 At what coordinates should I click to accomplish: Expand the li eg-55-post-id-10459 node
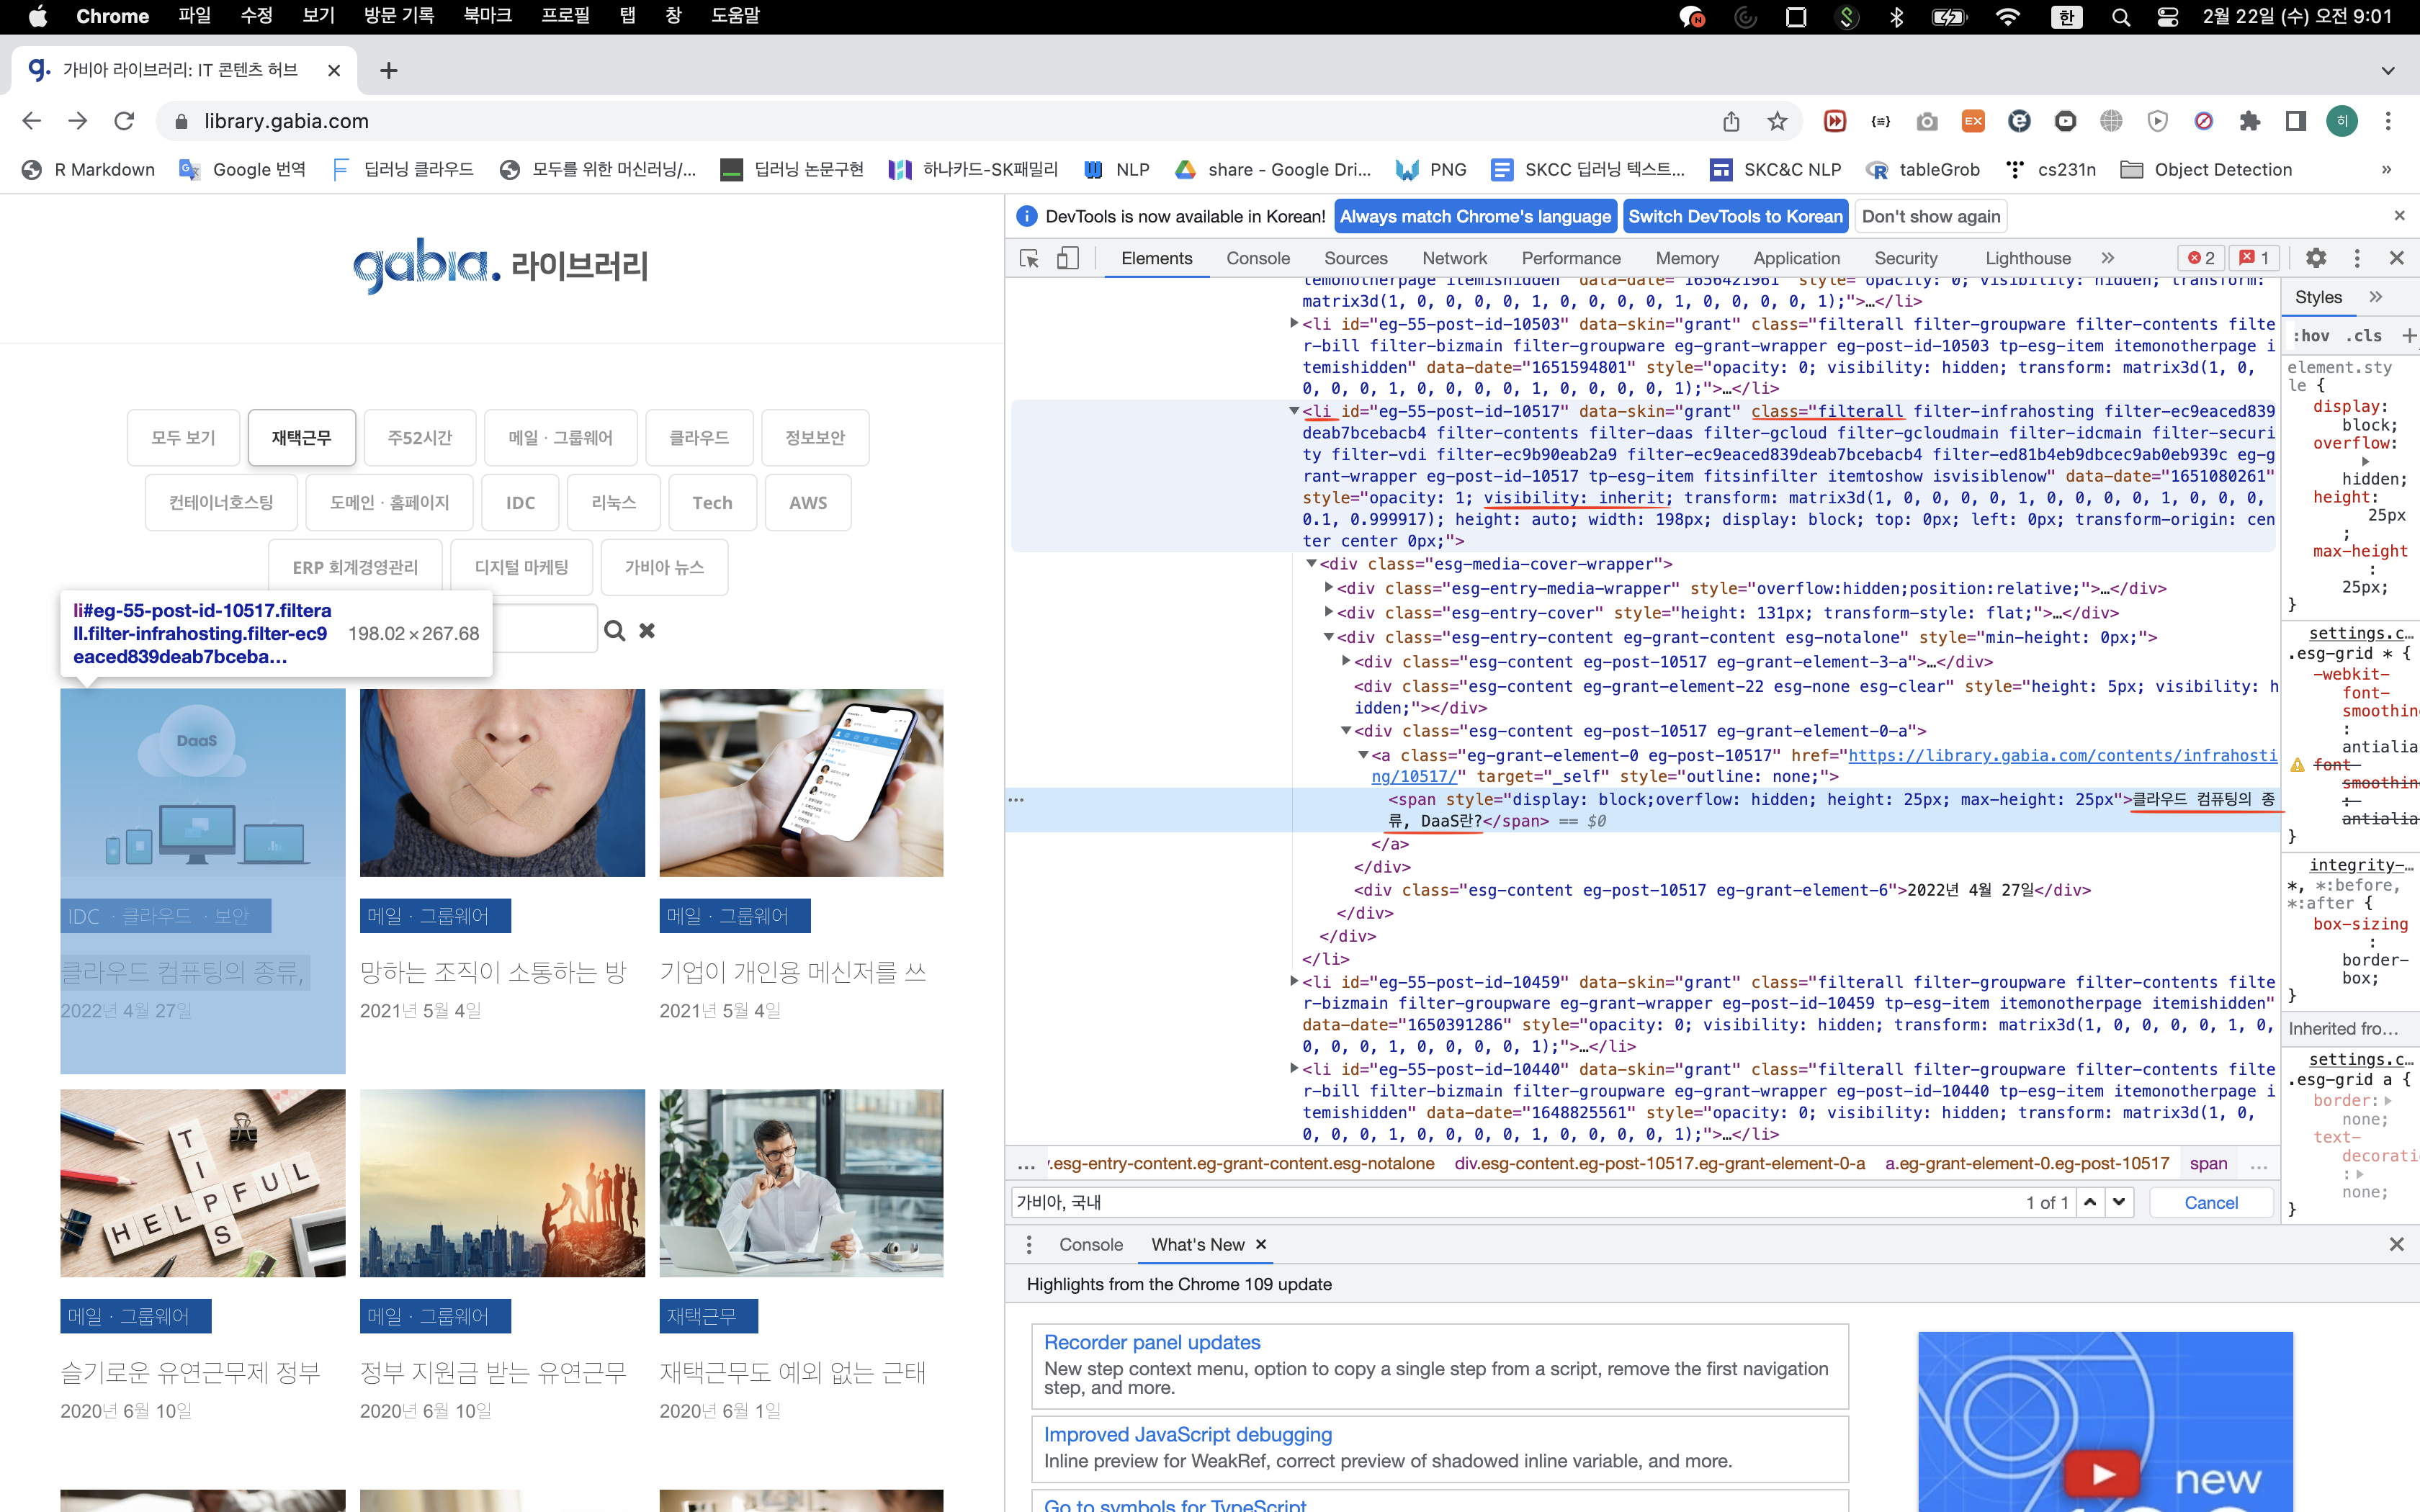[1294, 981]
